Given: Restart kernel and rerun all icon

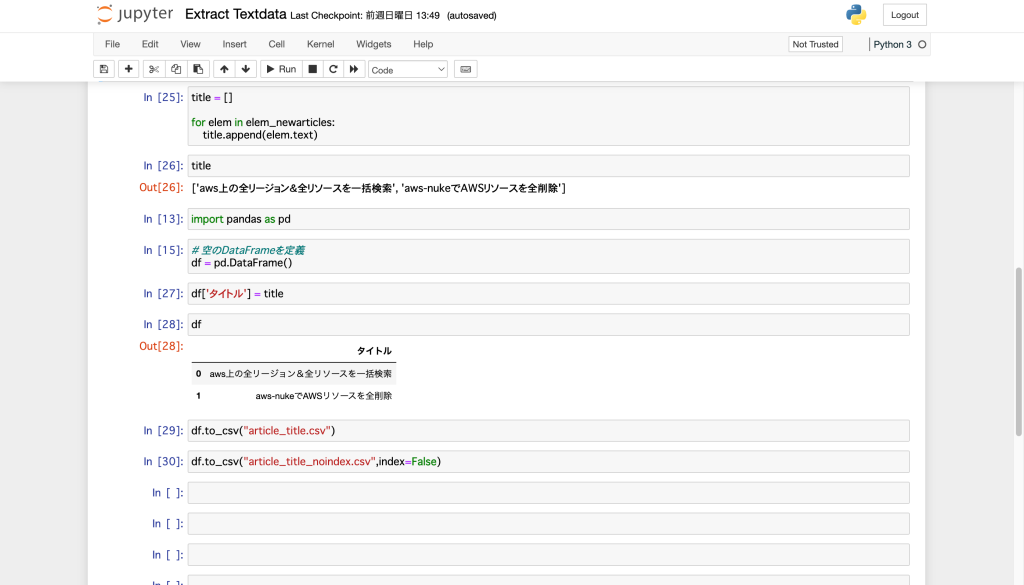Looking at the screenshot, I should pyautogui.click(x=354, y=69).
